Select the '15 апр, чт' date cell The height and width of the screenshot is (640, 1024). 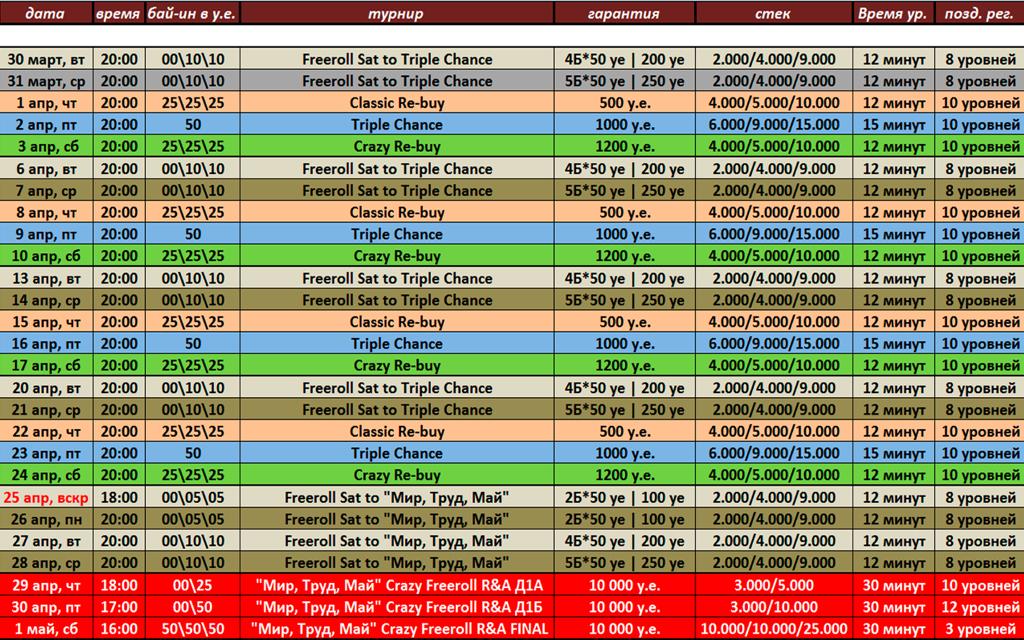(46, 322)
